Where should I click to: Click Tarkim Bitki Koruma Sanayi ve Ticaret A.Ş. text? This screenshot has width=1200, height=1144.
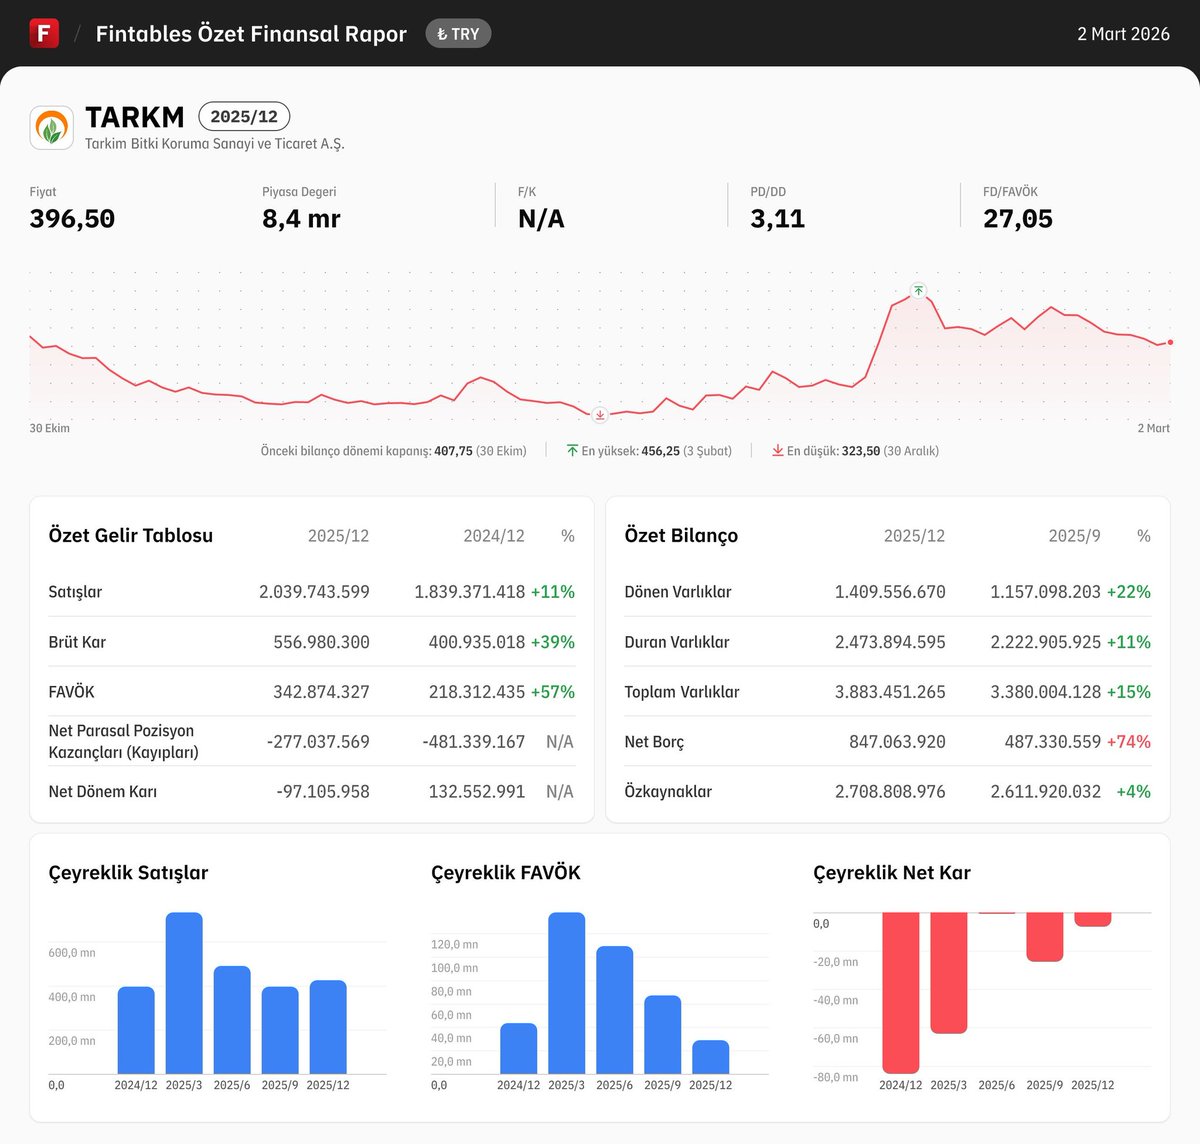pos(215,144)
